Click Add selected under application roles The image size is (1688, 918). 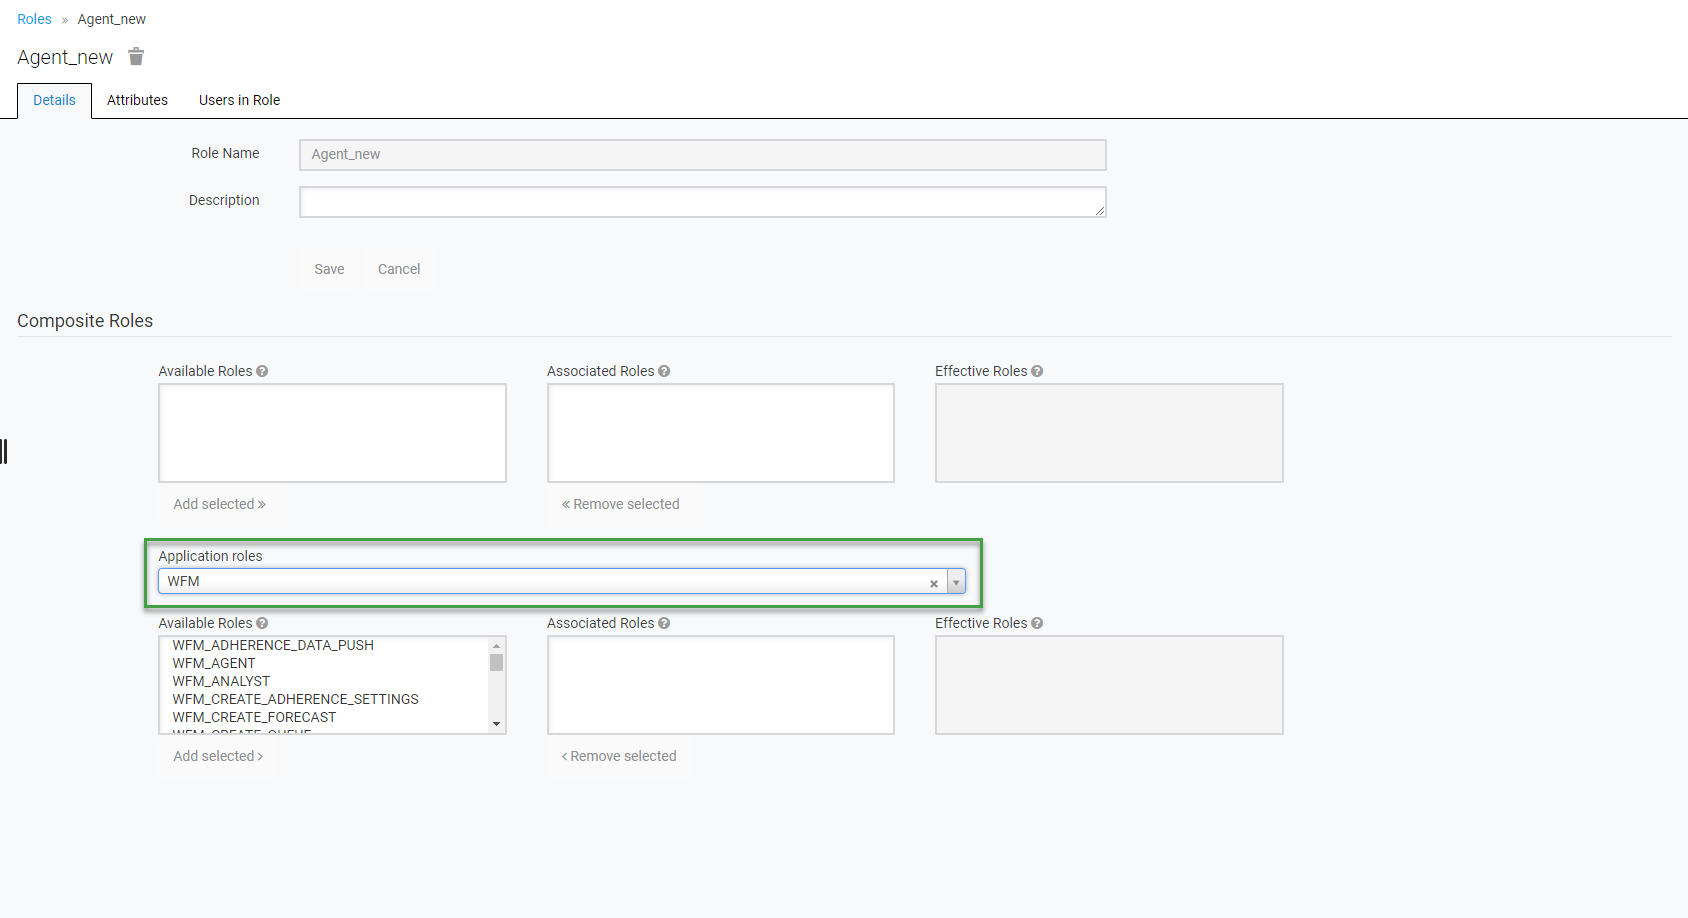point(218,756)
